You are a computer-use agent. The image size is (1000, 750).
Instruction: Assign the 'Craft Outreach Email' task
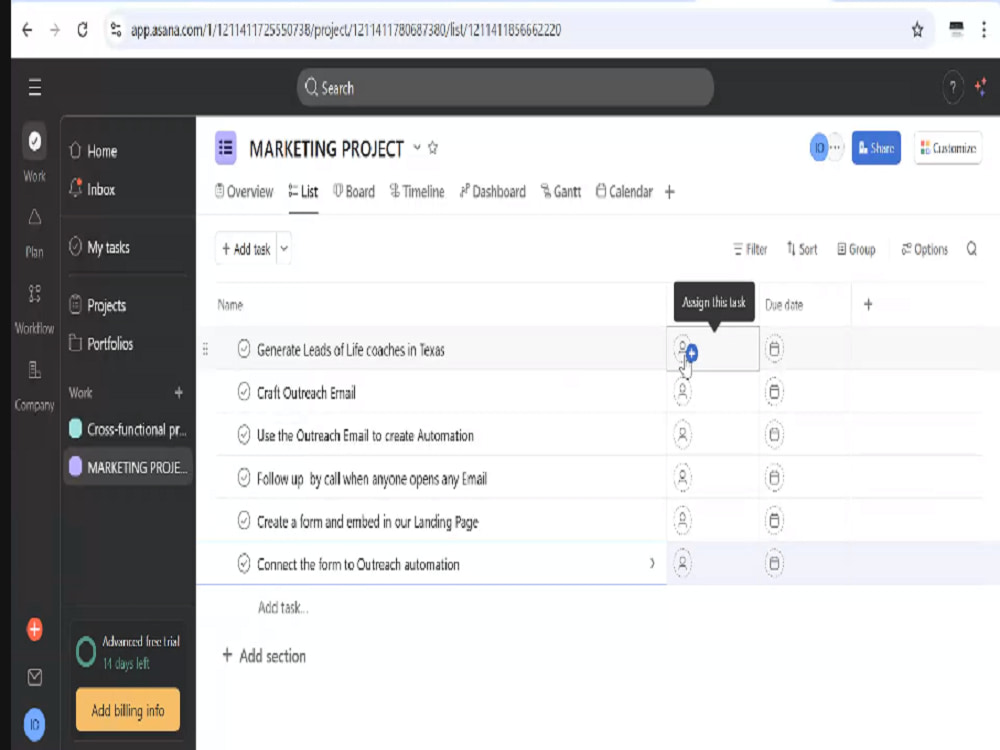coord(682,392)
